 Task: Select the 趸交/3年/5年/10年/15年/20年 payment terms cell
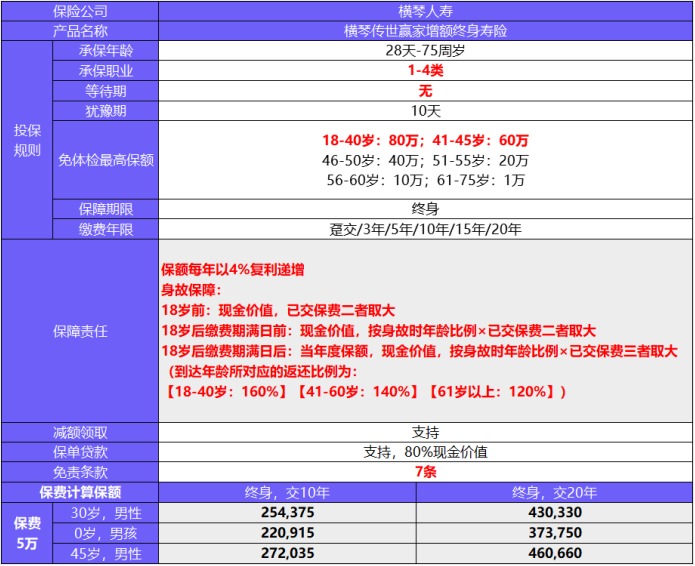(425, 229)
